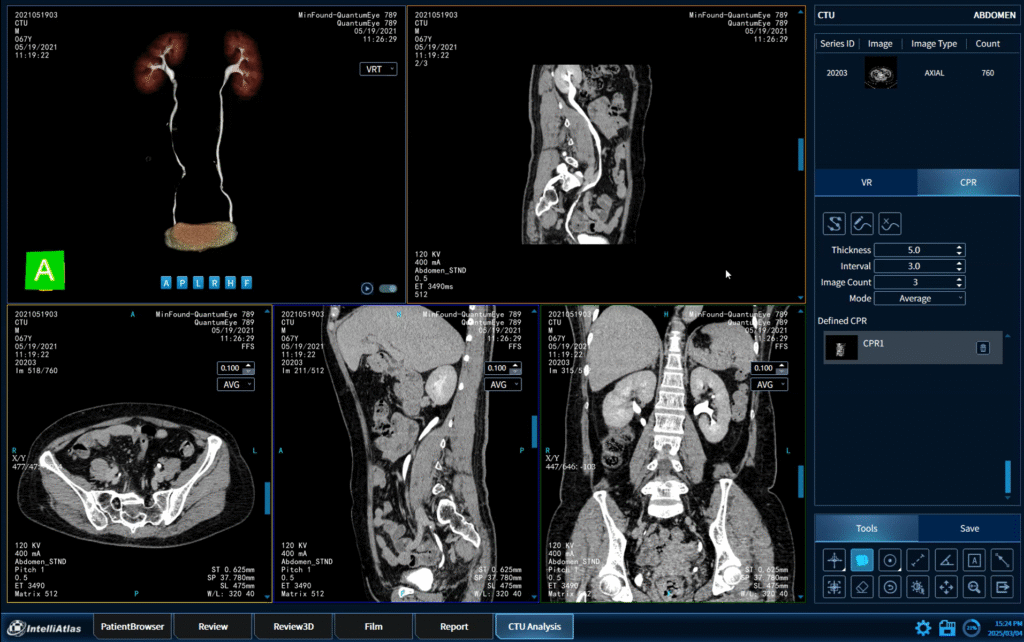Open the CTU Analysis tab

pyautogui.click(x=534, y=626)
